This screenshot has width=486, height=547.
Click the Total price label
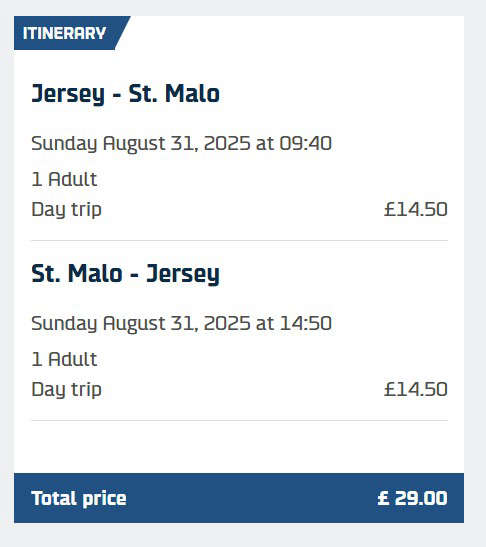pos(79,499)
